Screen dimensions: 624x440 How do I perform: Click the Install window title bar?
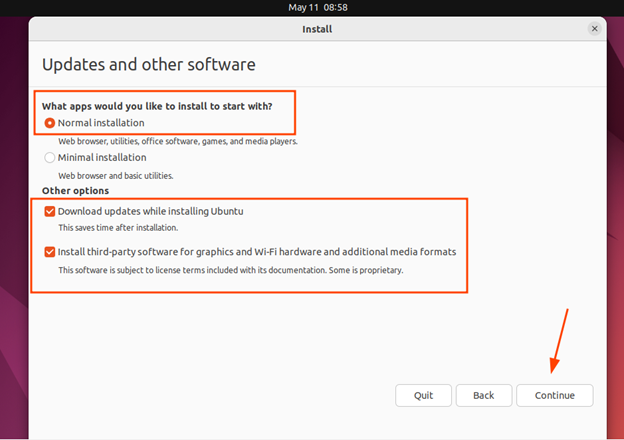tap(316, 29)
